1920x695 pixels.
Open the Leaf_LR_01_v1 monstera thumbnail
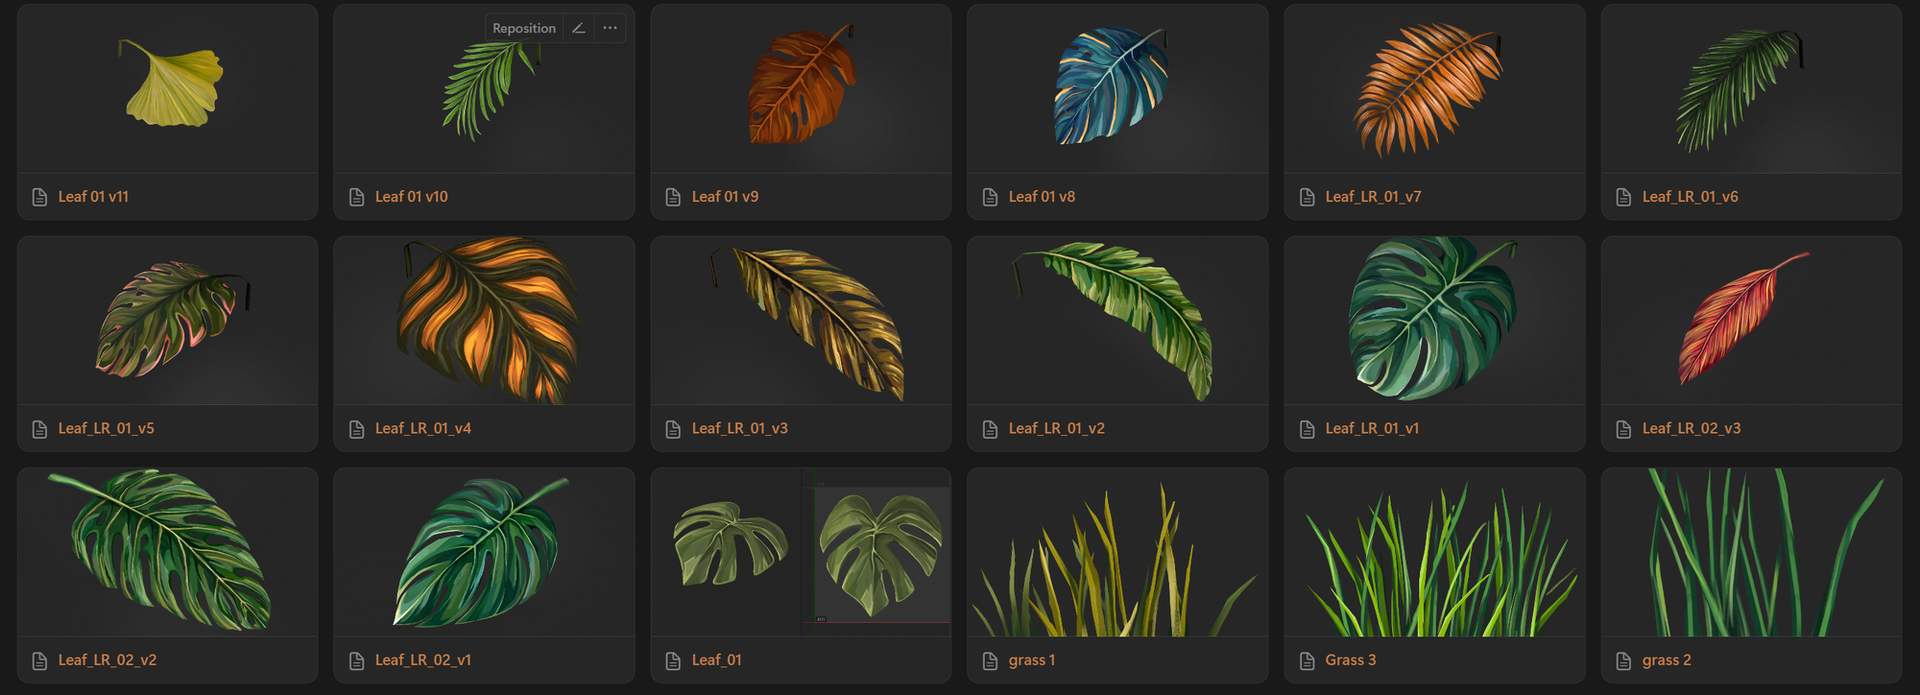1434,320
